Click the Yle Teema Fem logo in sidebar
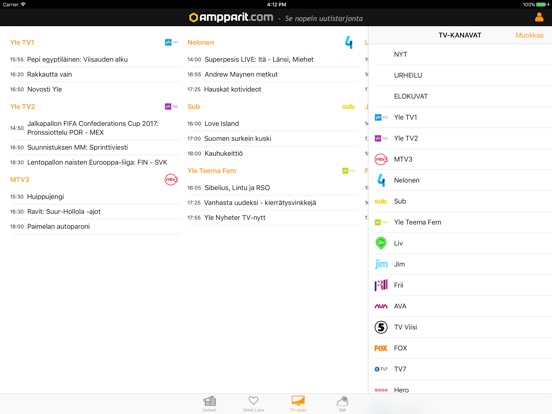Screen dimensions: 552x414 click(381, 222)
